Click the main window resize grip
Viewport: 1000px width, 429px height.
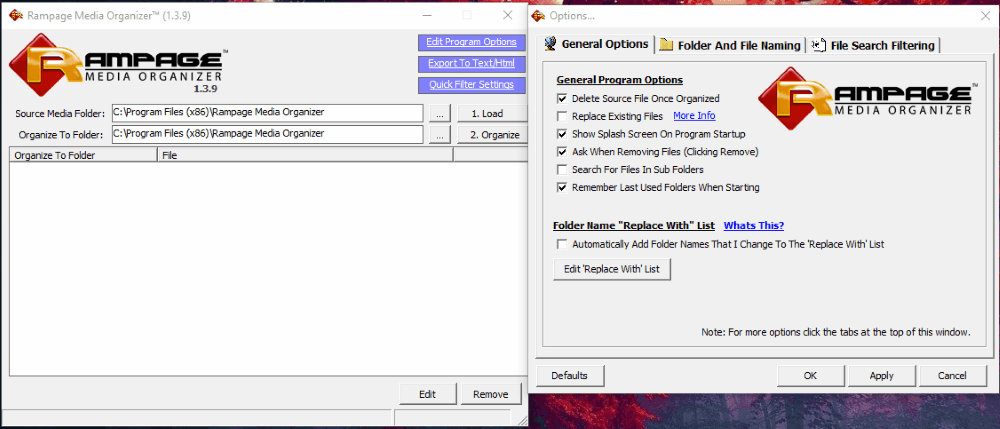click(522, 419)
